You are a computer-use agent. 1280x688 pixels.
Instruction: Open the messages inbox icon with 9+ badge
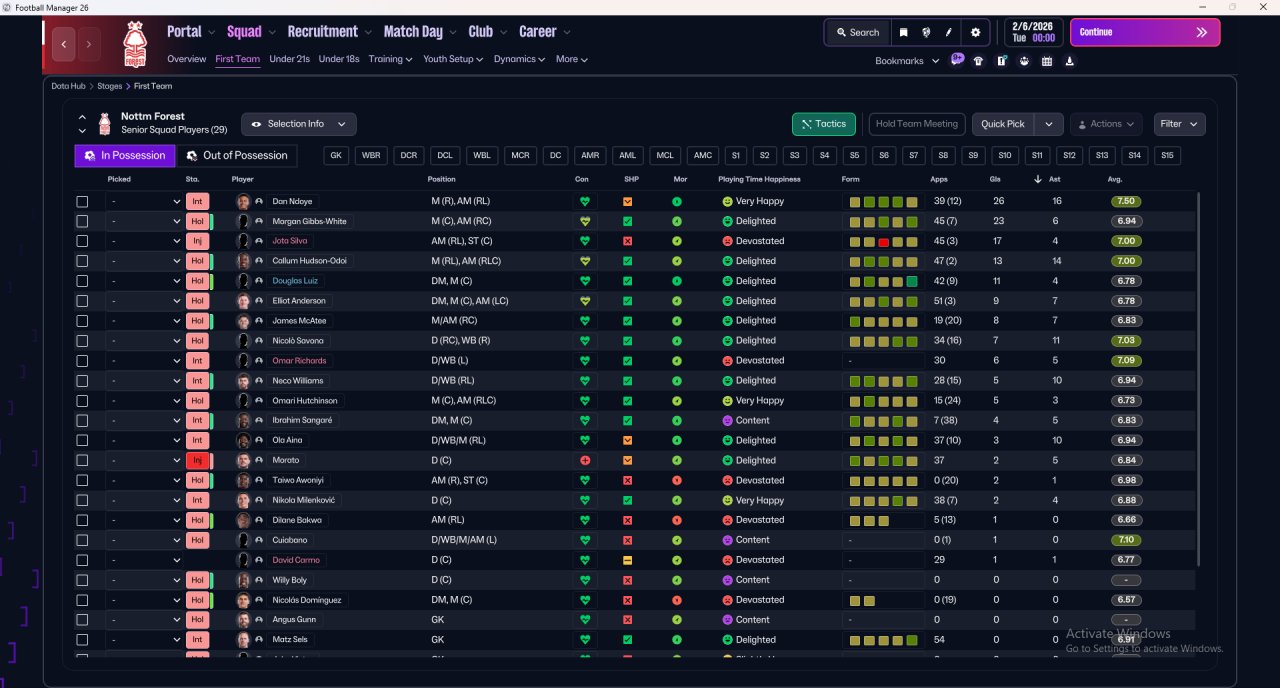point(957,60)
